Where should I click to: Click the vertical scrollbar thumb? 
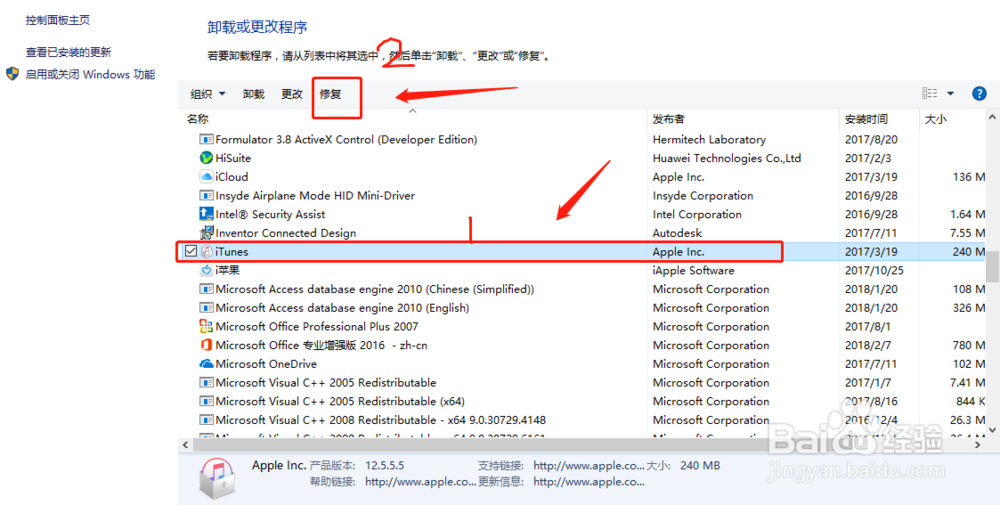pos(992,267)
